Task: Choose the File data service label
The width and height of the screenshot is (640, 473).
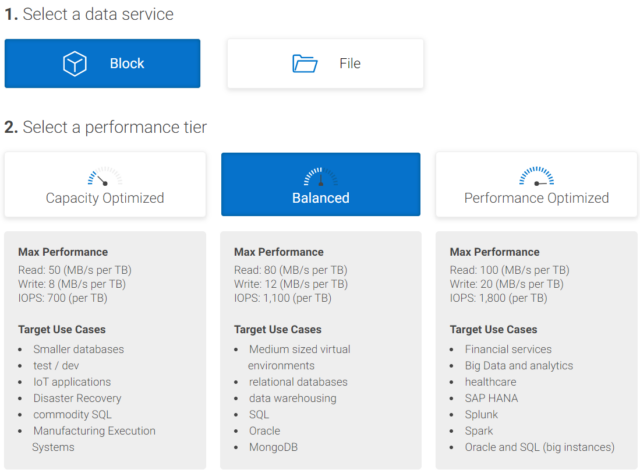Action: pos(349,64)
